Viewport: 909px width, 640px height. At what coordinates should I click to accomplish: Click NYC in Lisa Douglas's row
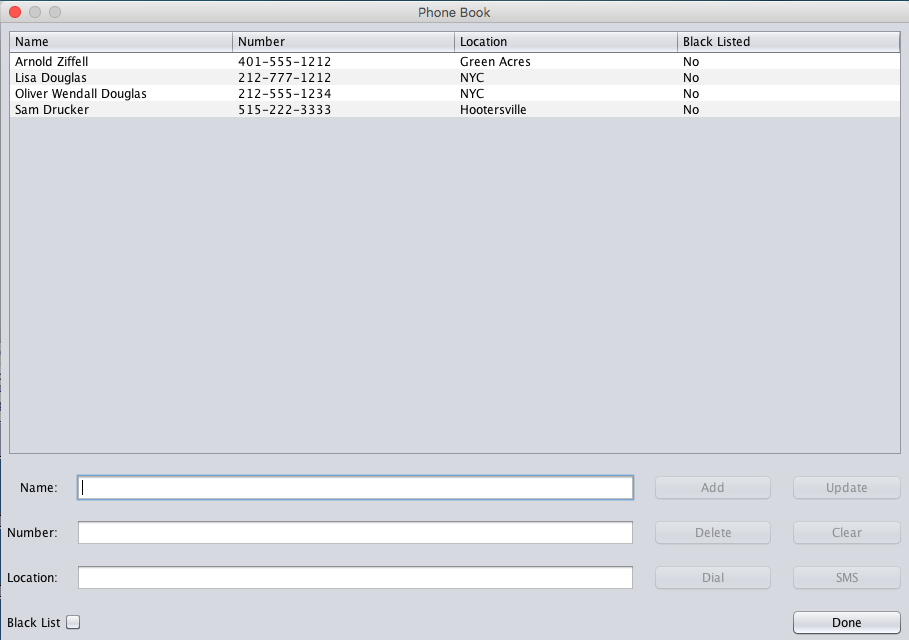coord(472,78)
